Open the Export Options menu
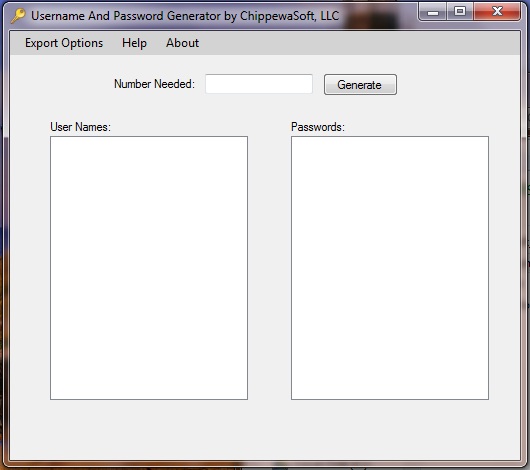The image size is (530, 470). 64,43
